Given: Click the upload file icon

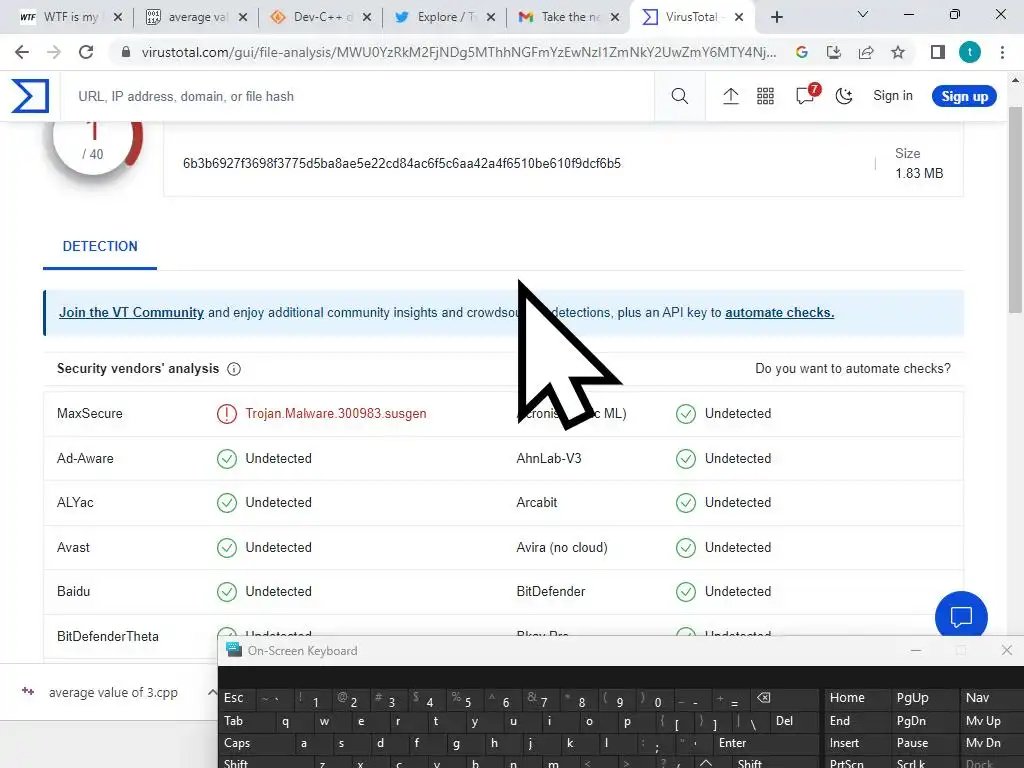Looking at the screenshot, I should click(x=731, y=96).
